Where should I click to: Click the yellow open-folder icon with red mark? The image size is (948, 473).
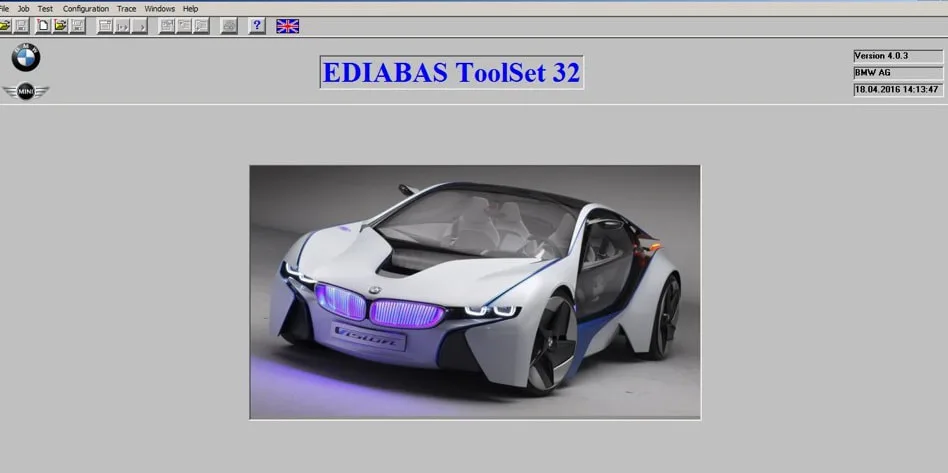click(60, 25)
